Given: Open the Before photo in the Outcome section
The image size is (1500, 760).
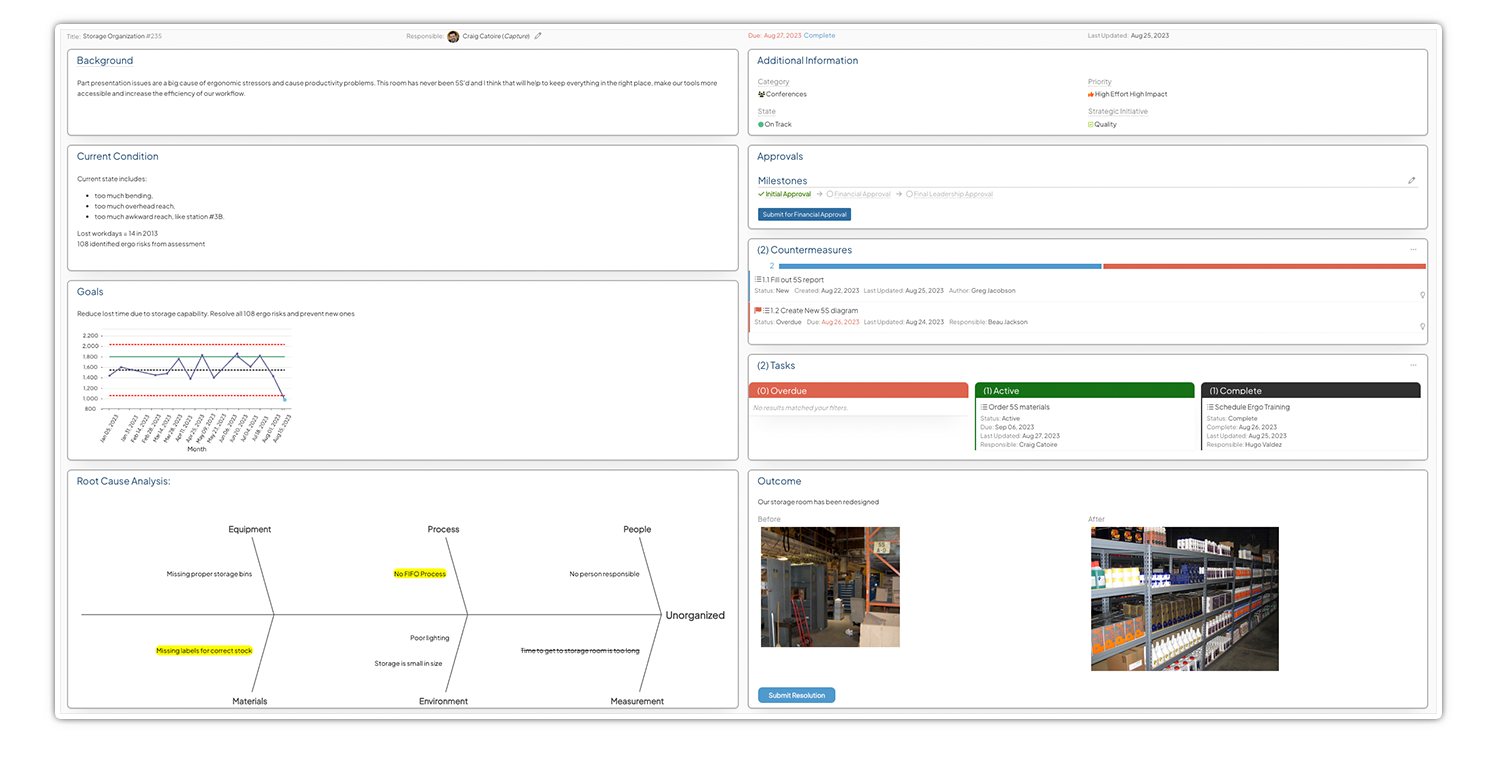Looking at the screenshot, I should click(830, 588).
